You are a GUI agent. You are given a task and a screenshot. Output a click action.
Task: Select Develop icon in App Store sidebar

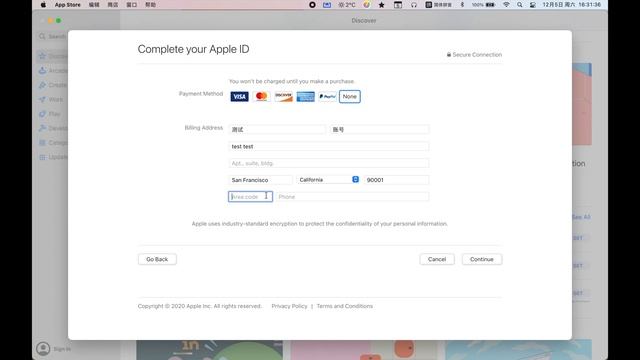[42, 128]
